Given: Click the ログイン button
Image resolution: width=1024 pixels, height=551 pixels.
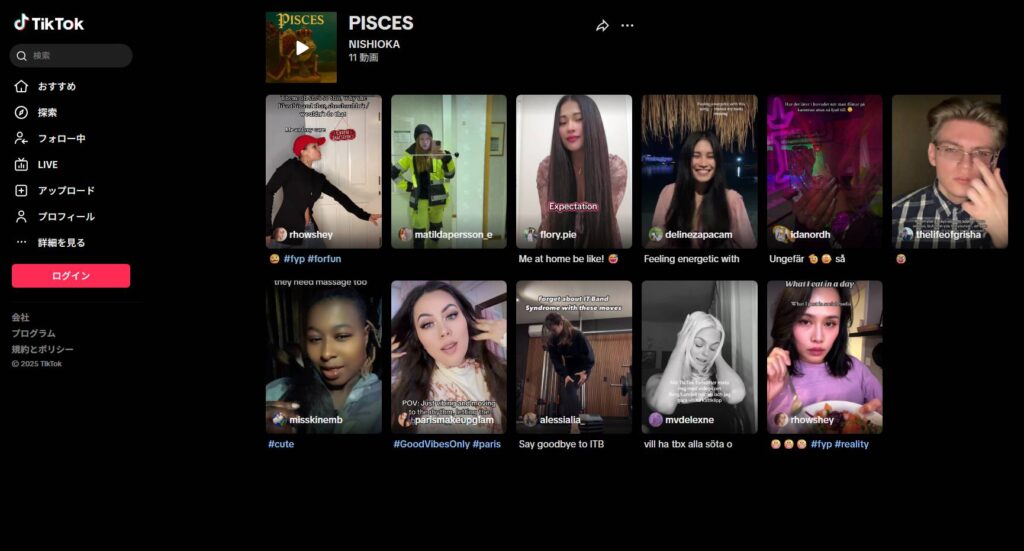Looking at the screenshot, I should pyautogui.click(x=71, y=276).
